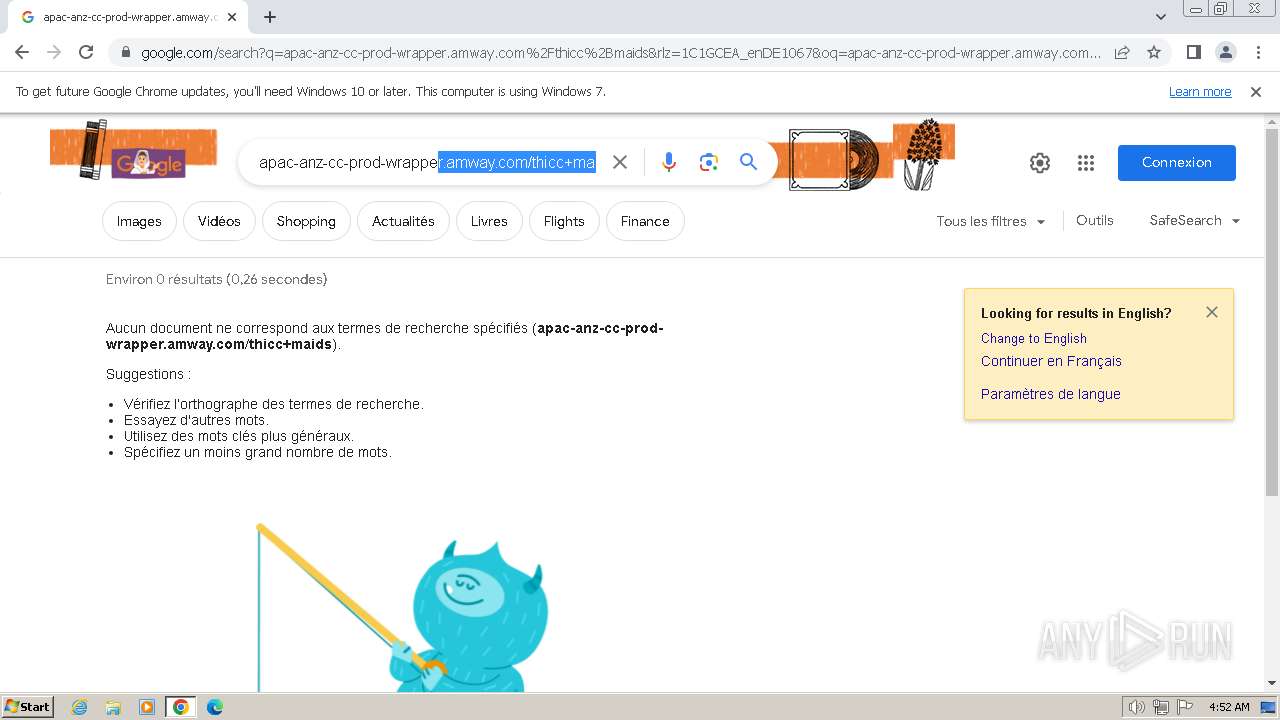Screen dimensions: 1280x720
Task: Open volume control in system tray
Action: (1136, 707)
